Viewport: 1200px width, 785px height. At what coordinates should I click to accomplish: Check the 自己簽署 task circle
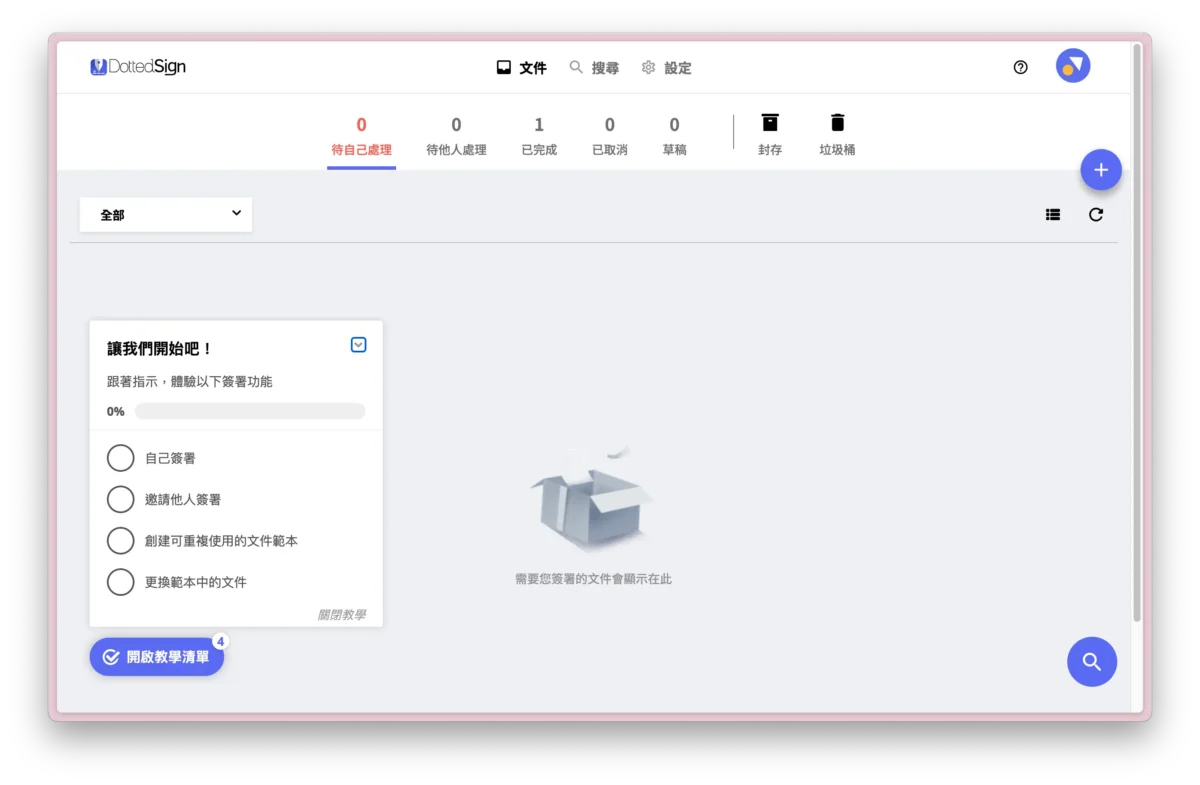[x=120, y=458]
